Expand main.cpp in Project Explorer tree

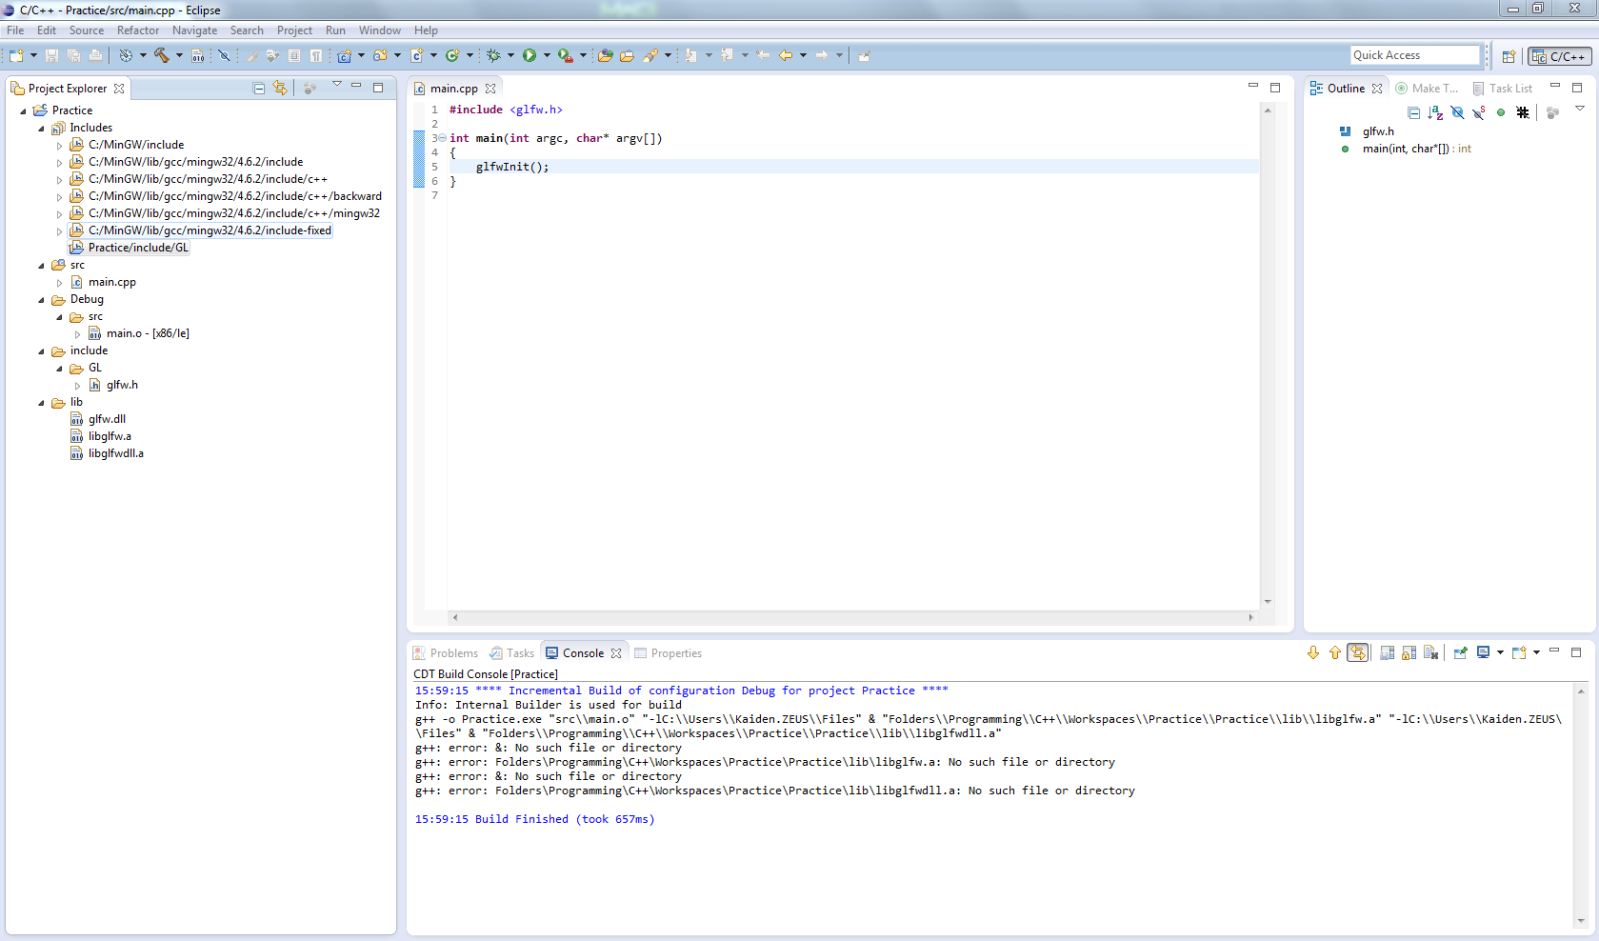(x=59, y=283)
